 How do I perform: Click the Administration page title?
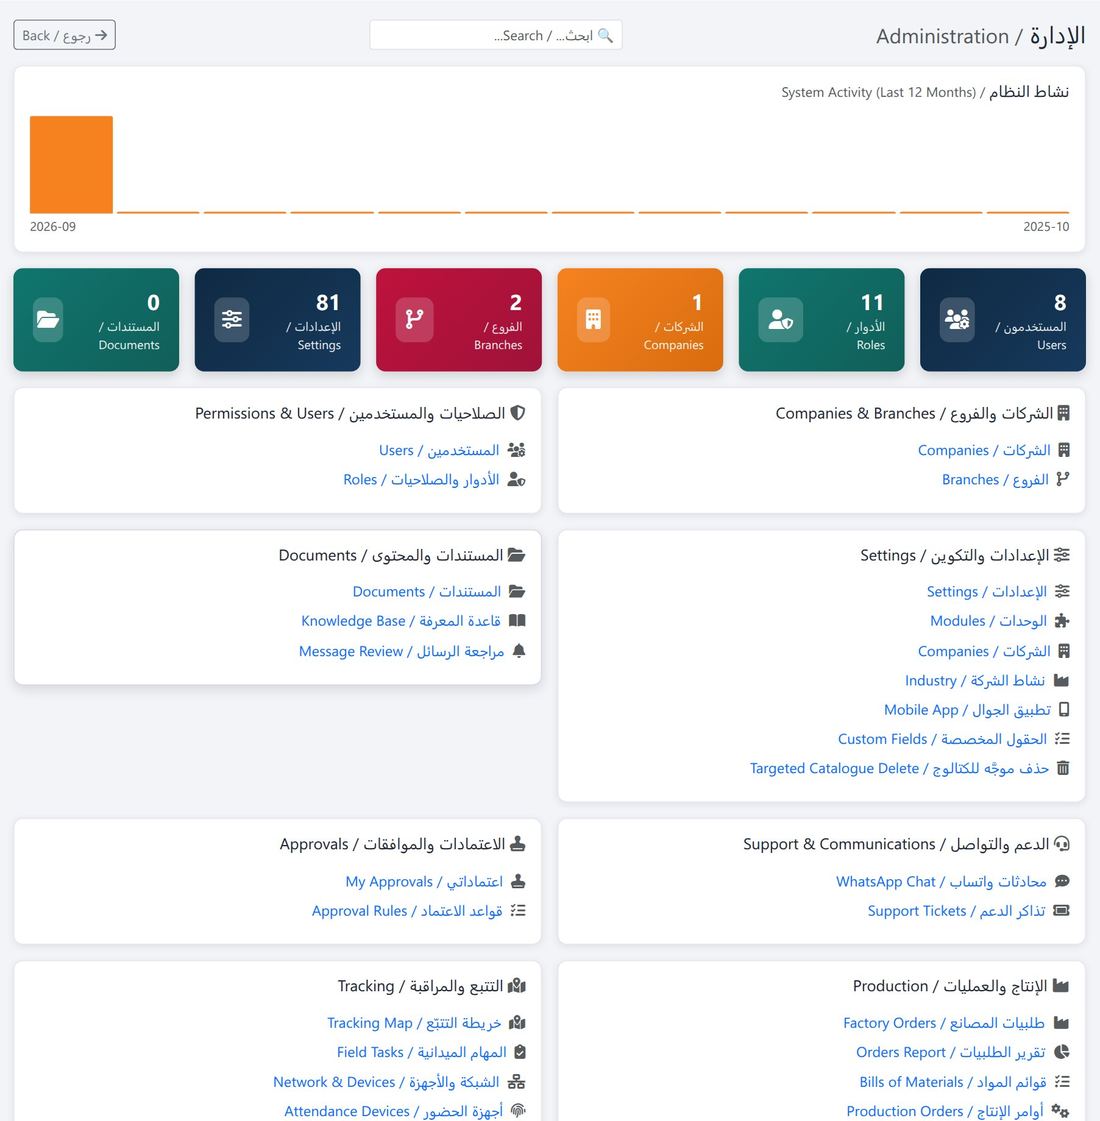981,36
